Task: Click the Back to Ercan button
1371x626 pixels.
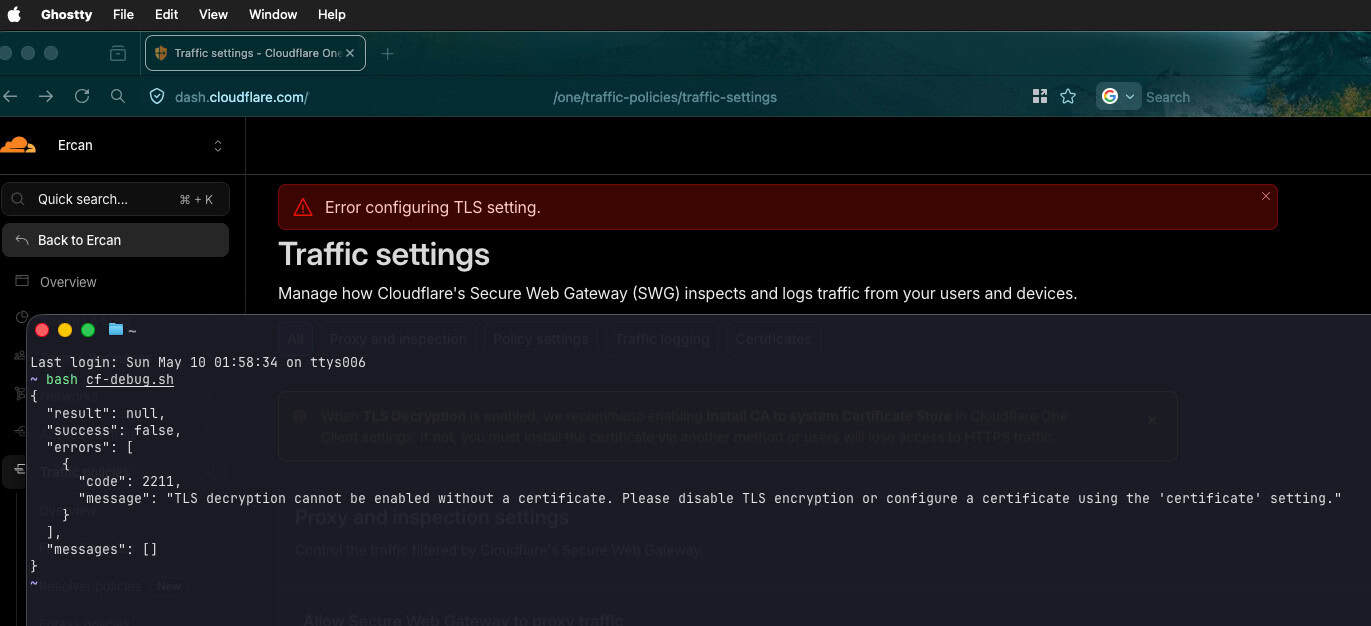Action: (x=116, y=240)
